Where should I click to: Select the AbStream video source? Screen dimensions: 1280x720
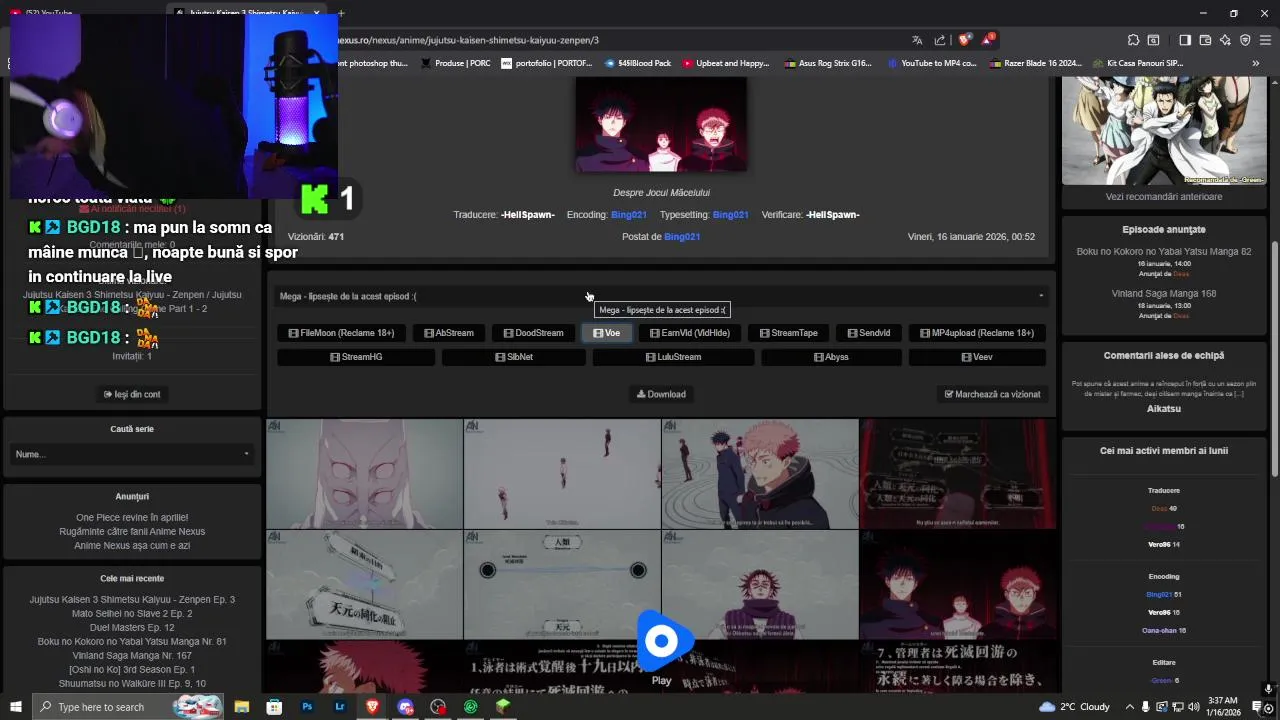(449, 333)
